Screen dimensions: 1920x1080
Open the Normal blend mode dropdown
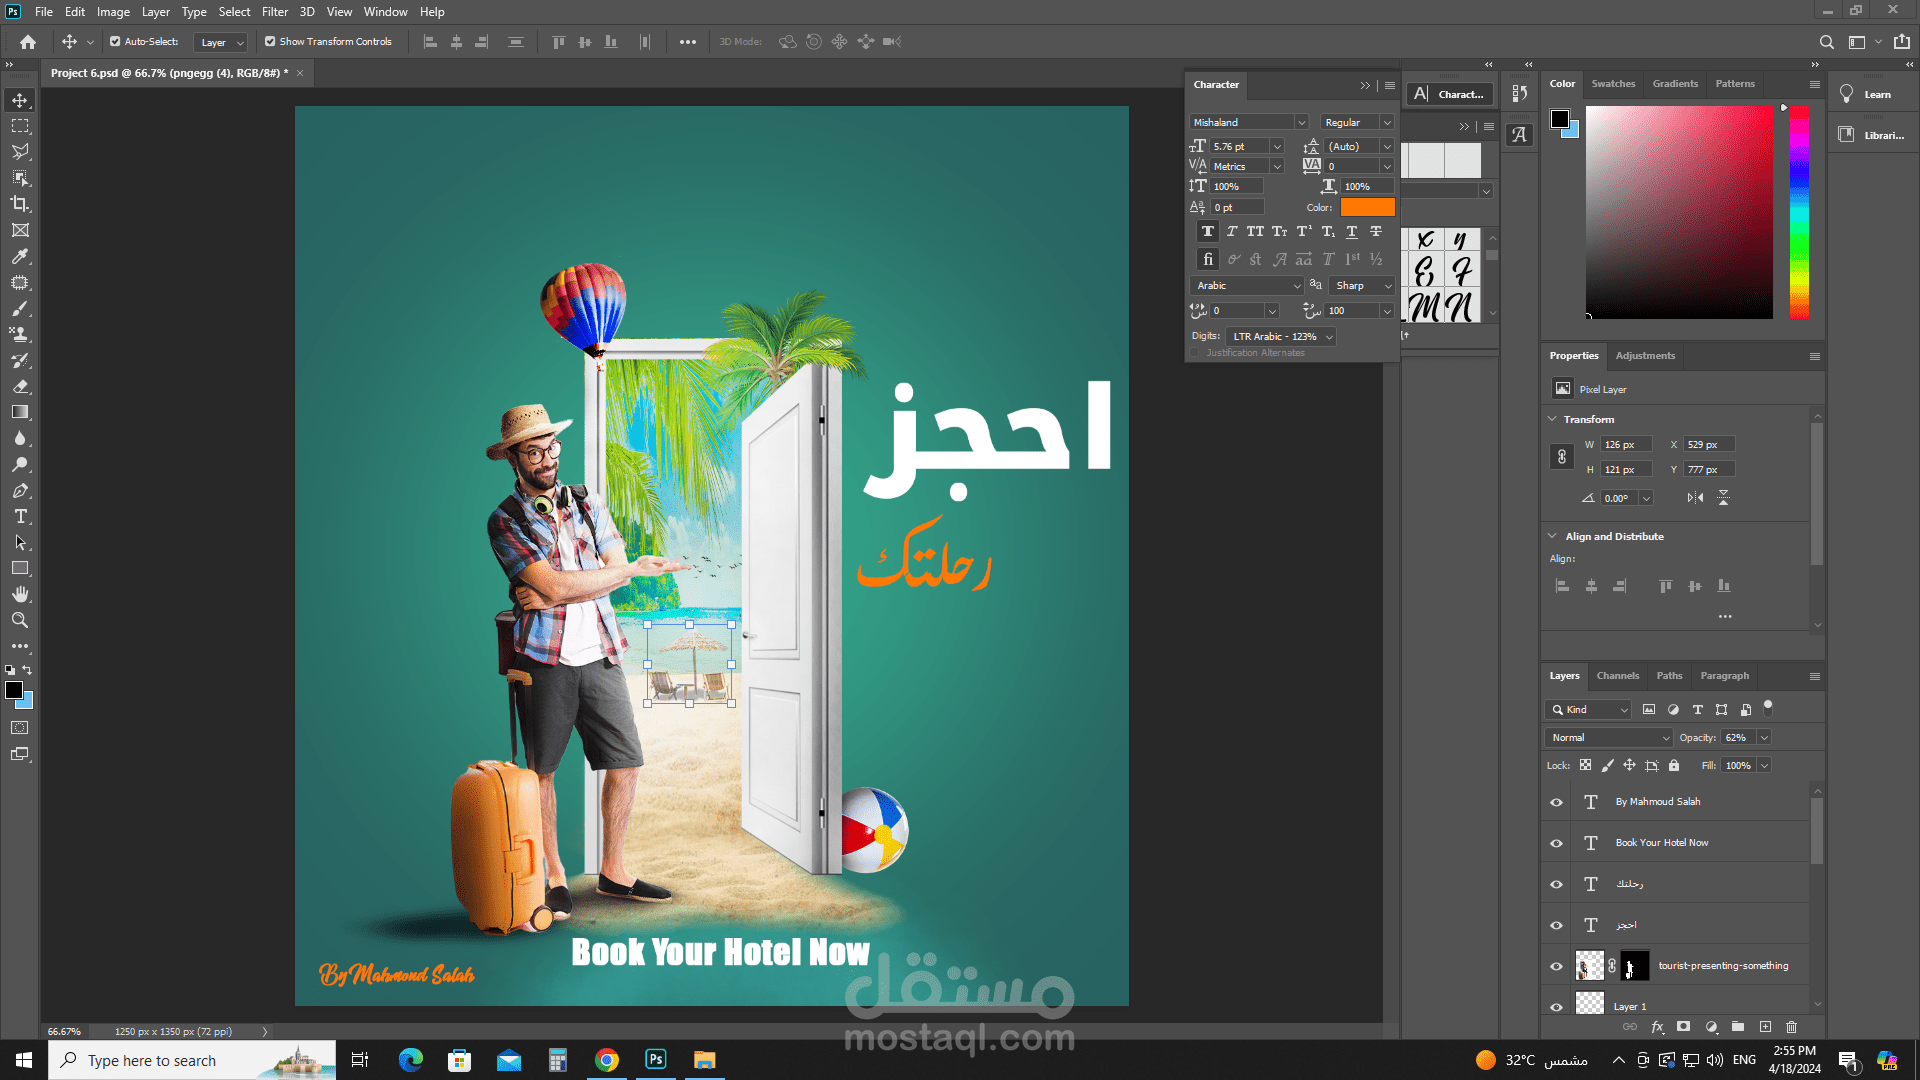(x=1608, y=738)
